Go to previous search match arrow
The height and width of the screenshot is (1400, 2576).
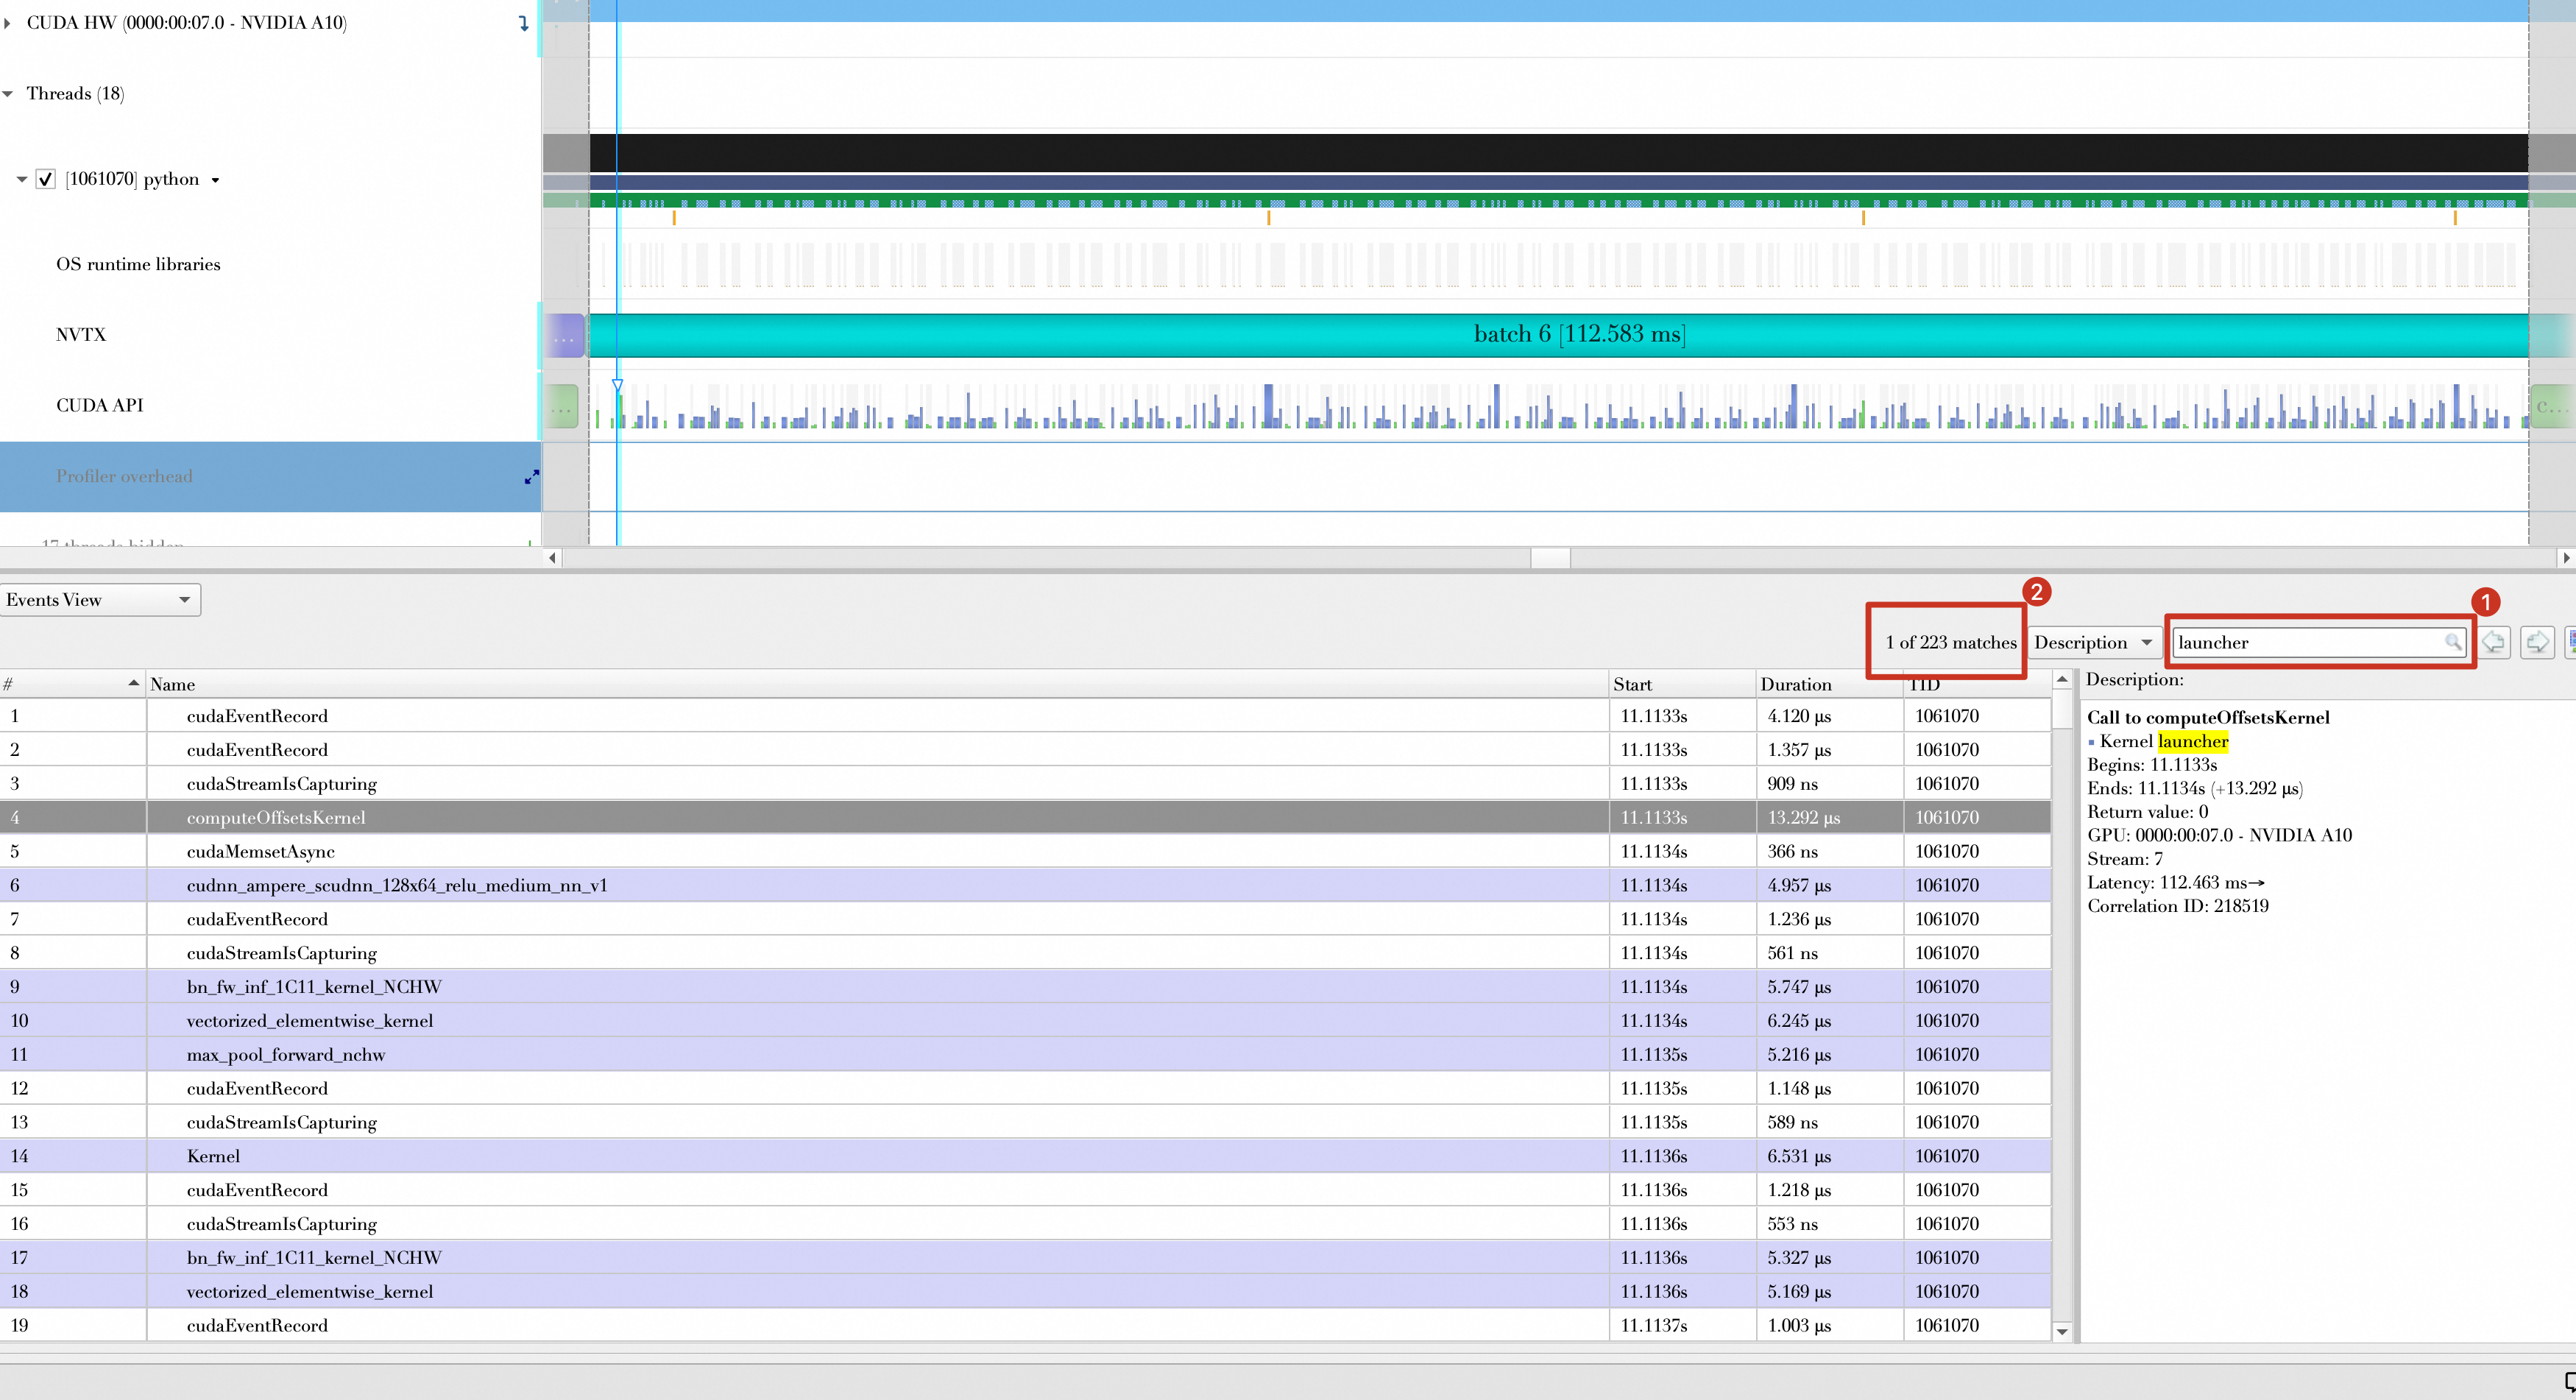(x=2494, y=642)
